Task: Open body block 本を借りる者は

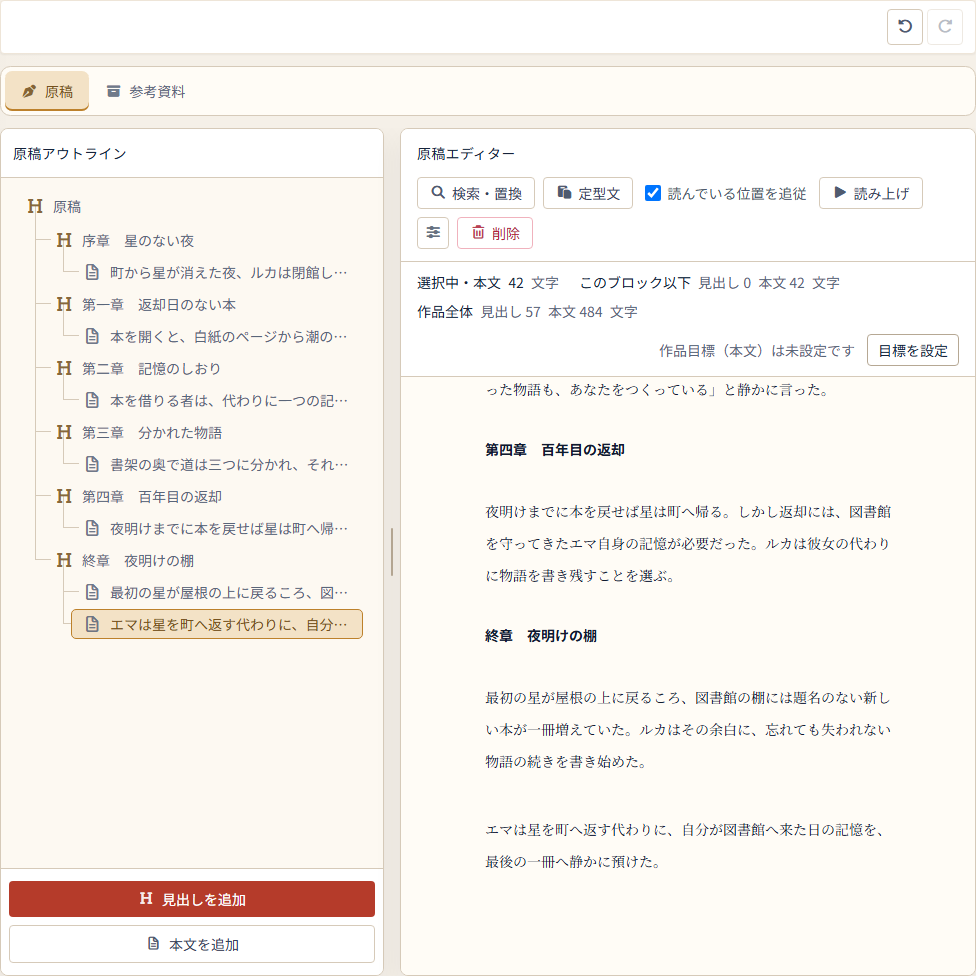Action: click(217, 400)
